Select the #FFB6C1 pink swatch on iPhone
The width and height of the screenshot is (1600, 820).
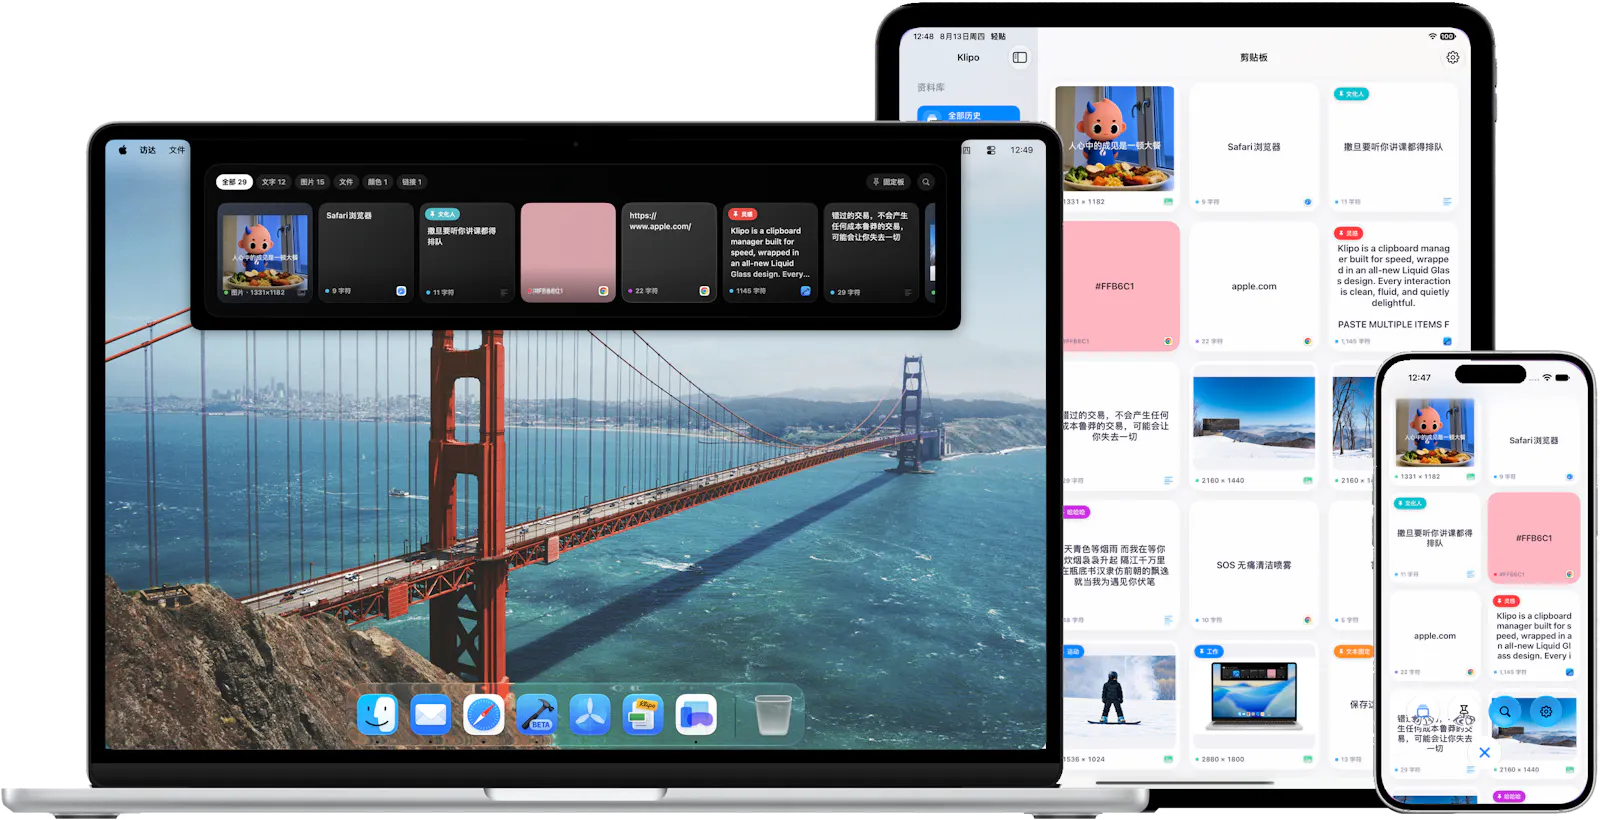pyautogui.click(x=1533, y=537)
